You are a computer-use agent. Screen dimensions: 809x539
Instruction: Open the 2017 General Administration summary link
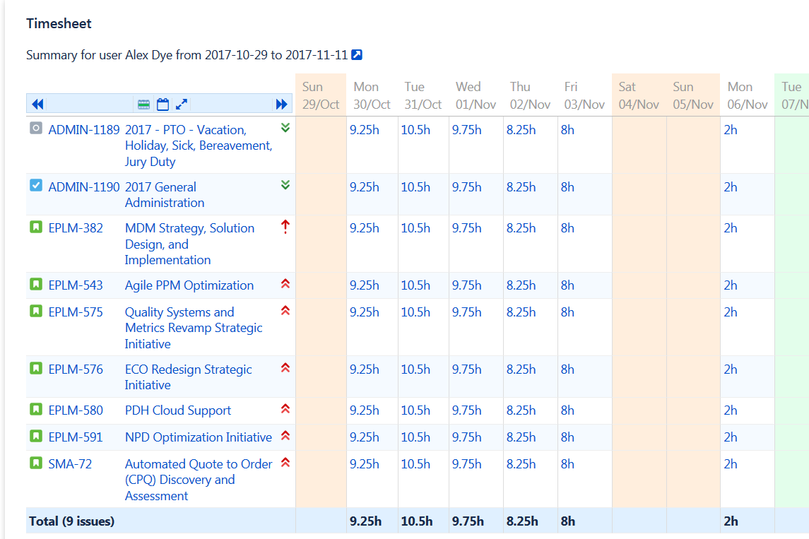coord(164,195)
